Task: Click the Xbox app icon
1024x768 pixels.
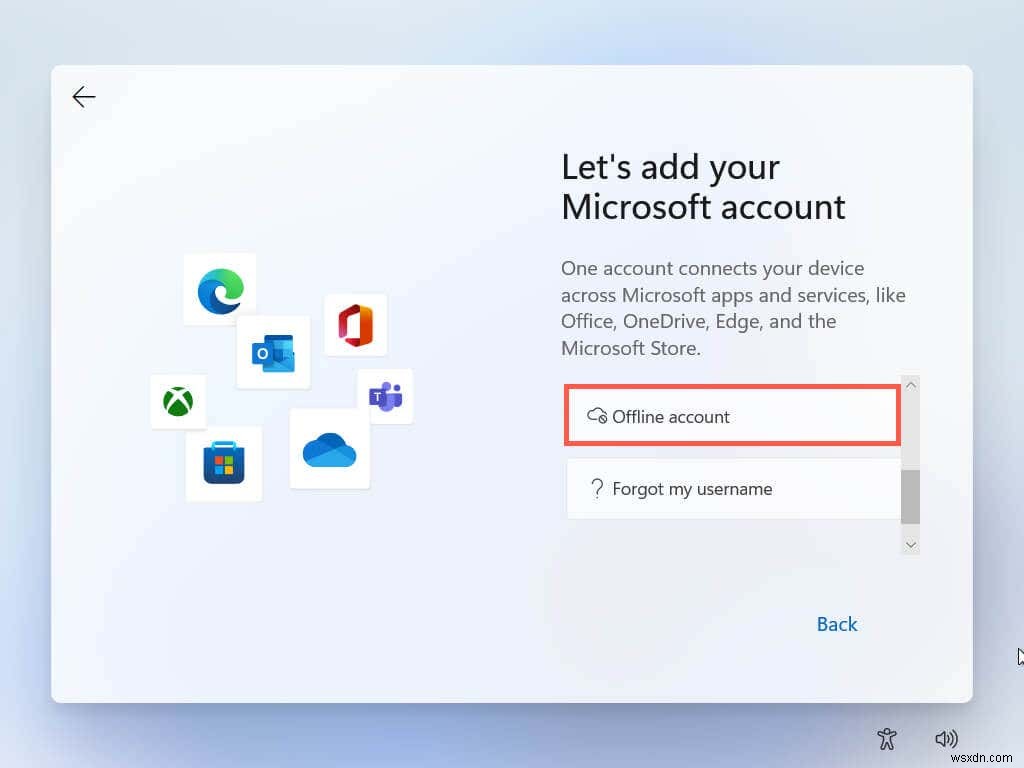Action: tap(178, 403)
